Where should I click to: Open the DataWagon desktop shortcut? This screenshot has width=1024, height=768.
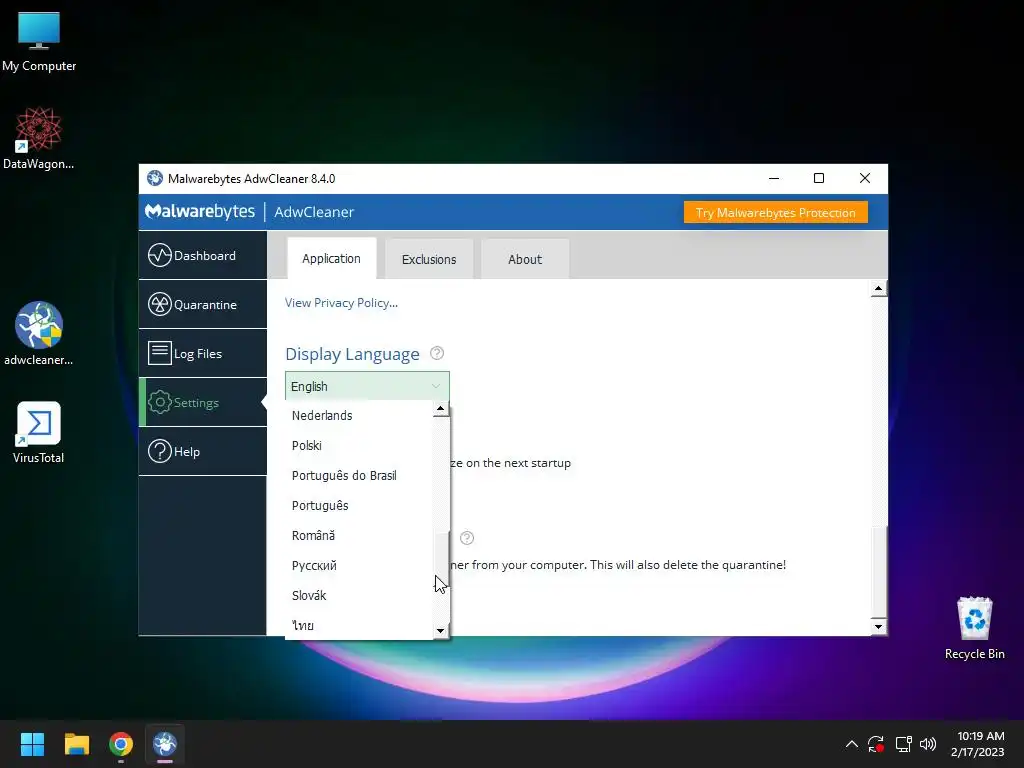pyautogui.click(x=39, y=138)
